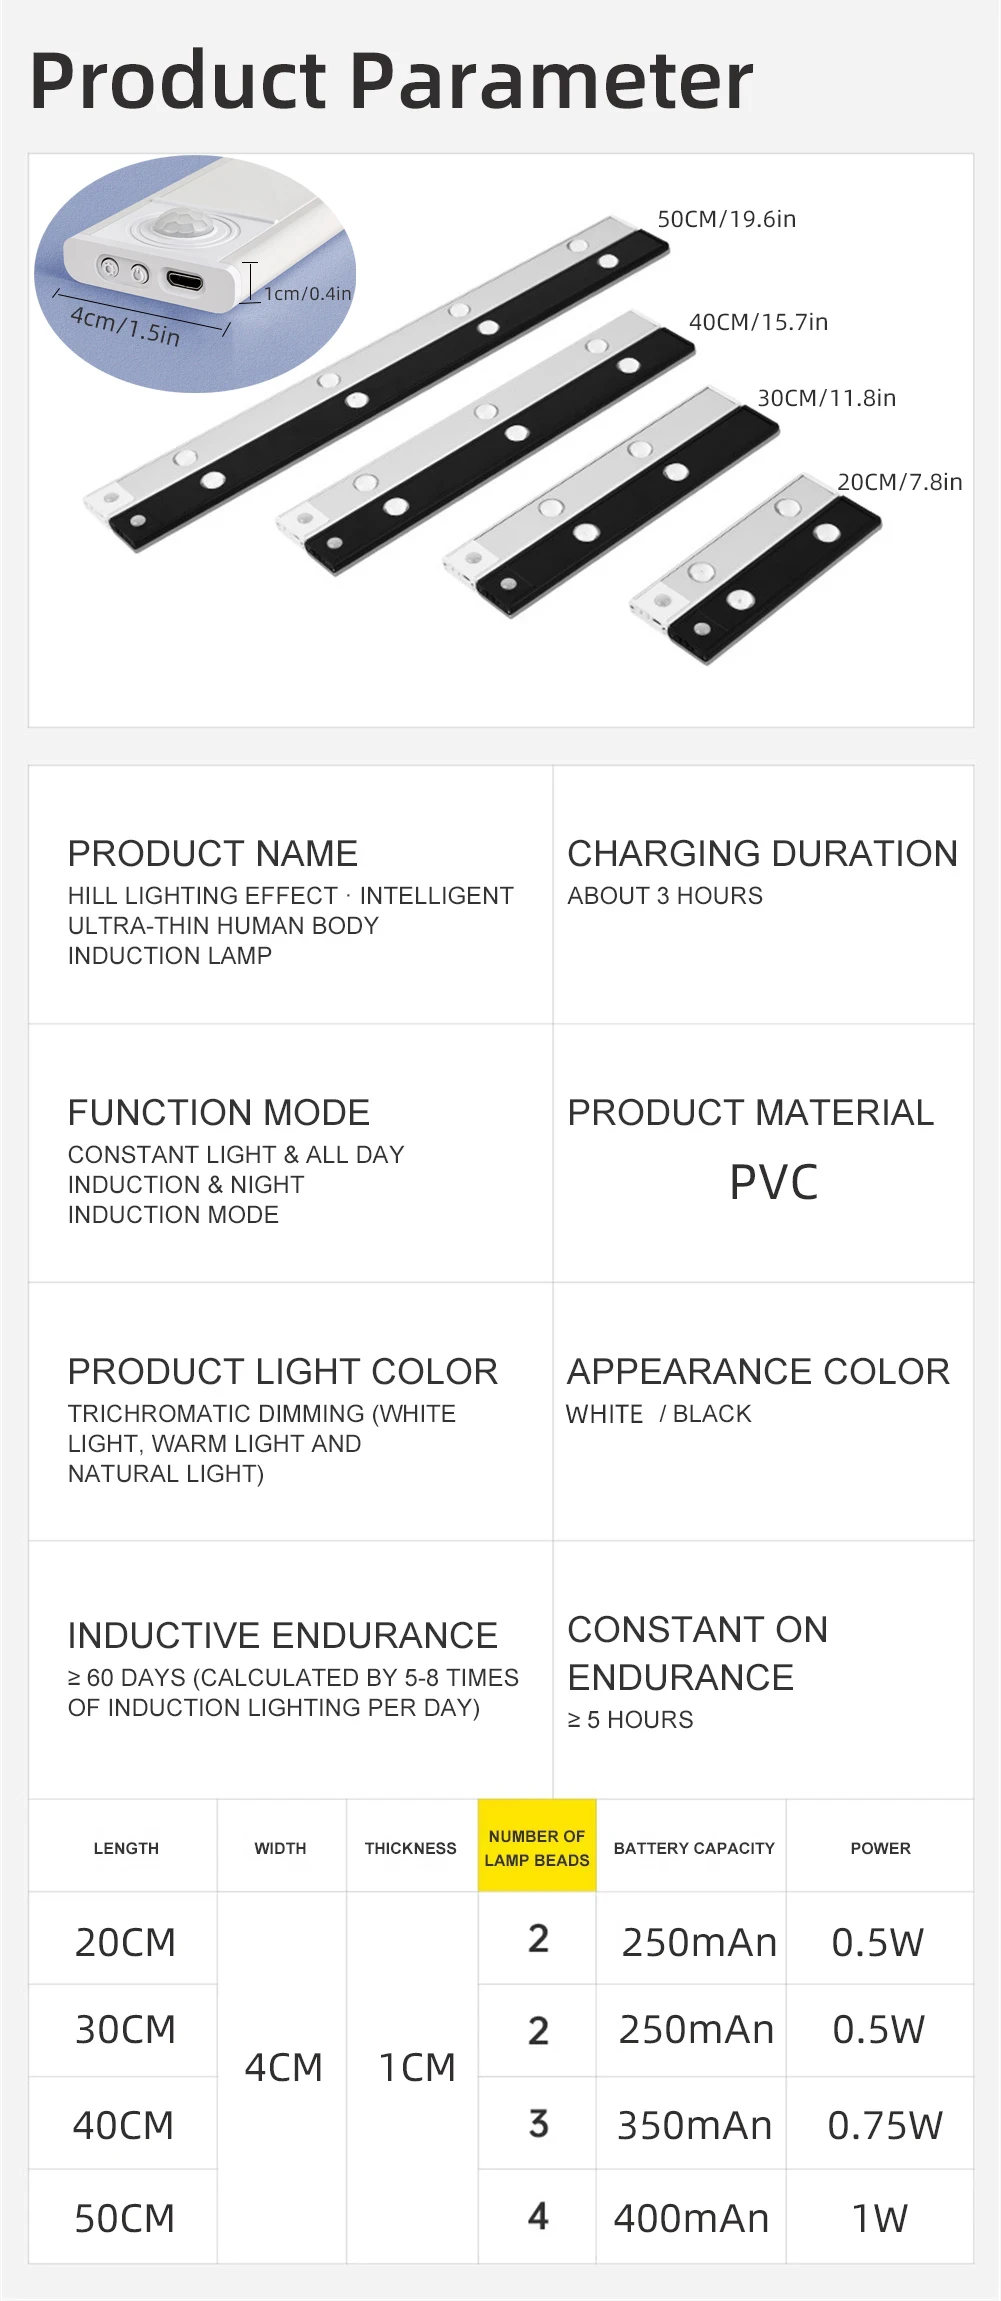Click the yellow NUMBER OF LAMP BEADS header
1001x2301 pixels.
point(537,1847)
